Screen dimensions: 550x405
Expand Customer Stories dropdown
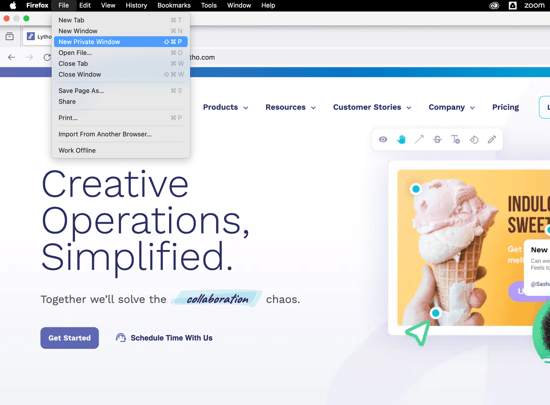pos(372,107)
